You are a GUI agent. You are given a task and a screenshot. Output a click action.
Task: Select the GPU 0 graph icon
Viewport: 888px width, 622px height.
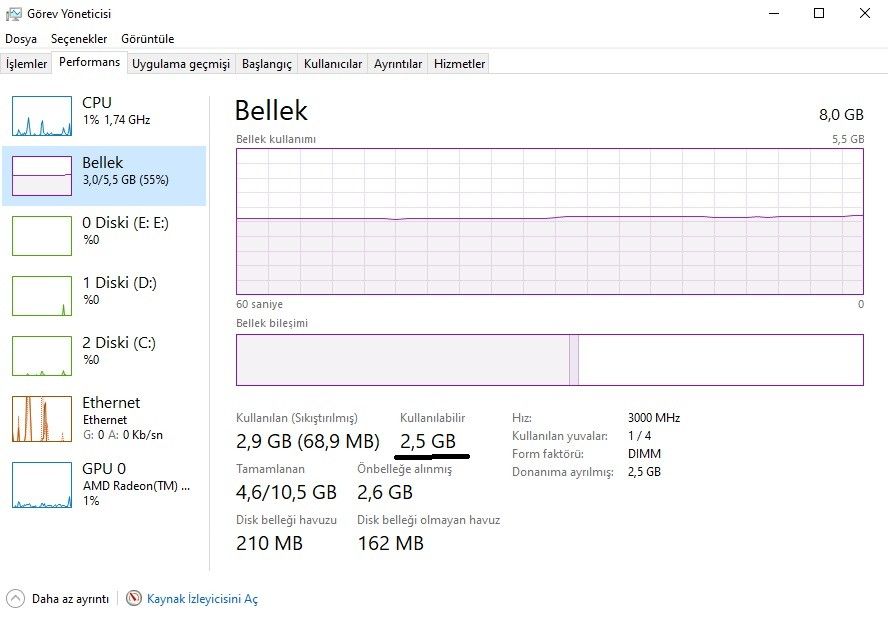pyautogui.click(x=42, y=484)
